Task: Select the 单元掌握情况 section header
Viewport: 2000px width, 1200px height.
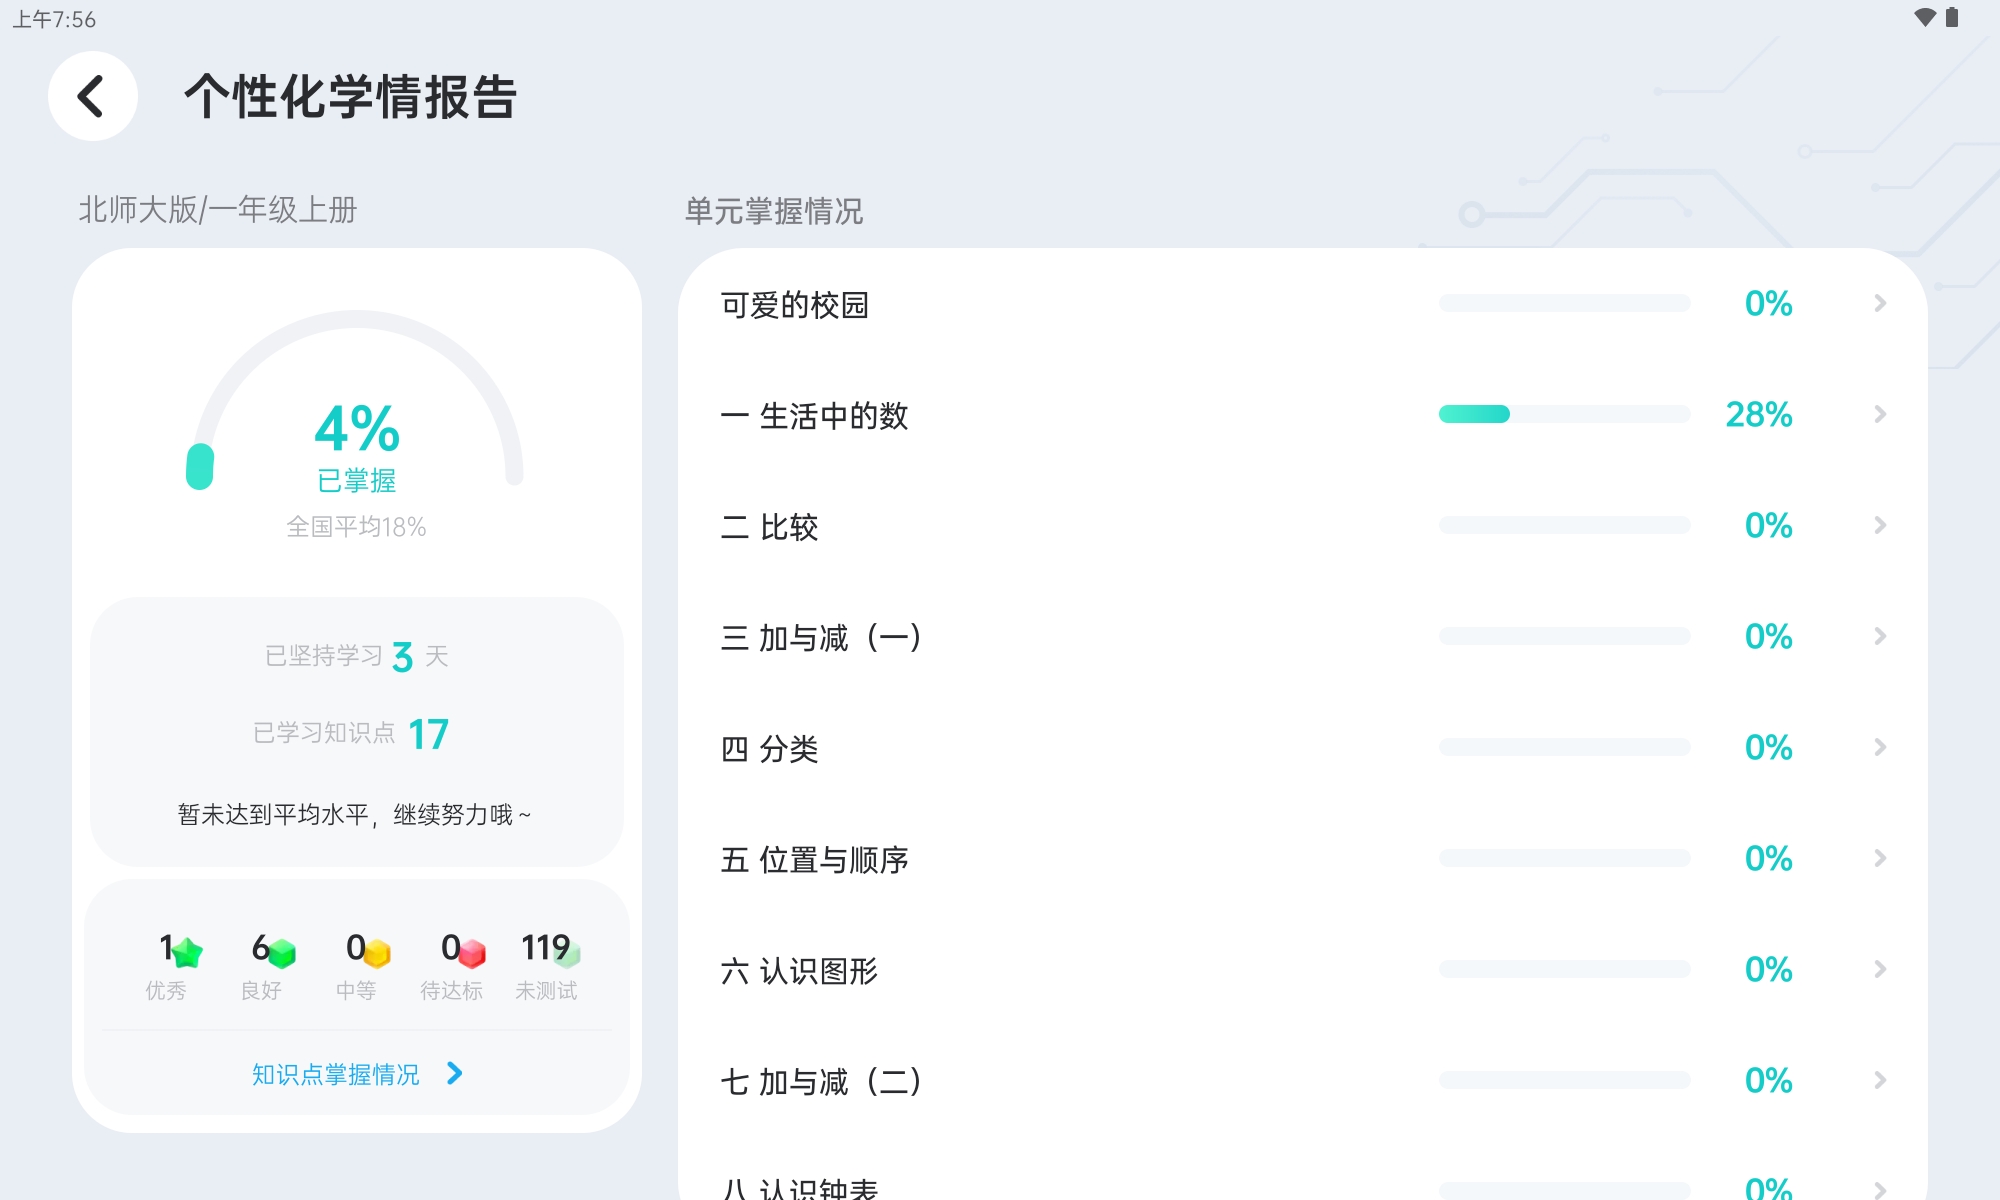Action: coord(773,211)
